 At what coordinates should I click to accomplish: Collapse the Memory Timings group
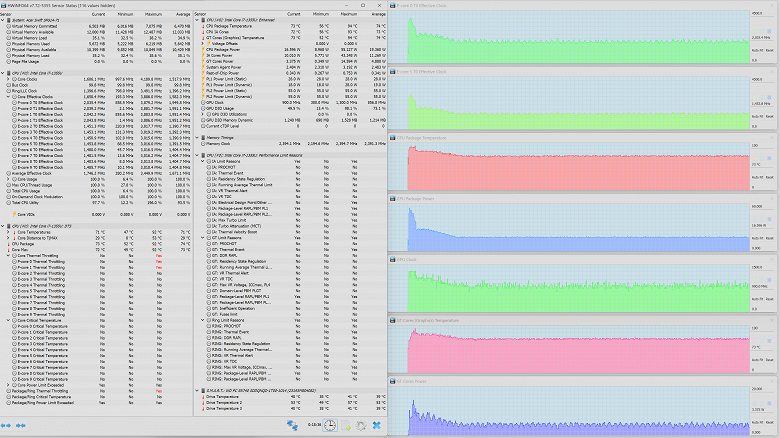tap(197, 137)
